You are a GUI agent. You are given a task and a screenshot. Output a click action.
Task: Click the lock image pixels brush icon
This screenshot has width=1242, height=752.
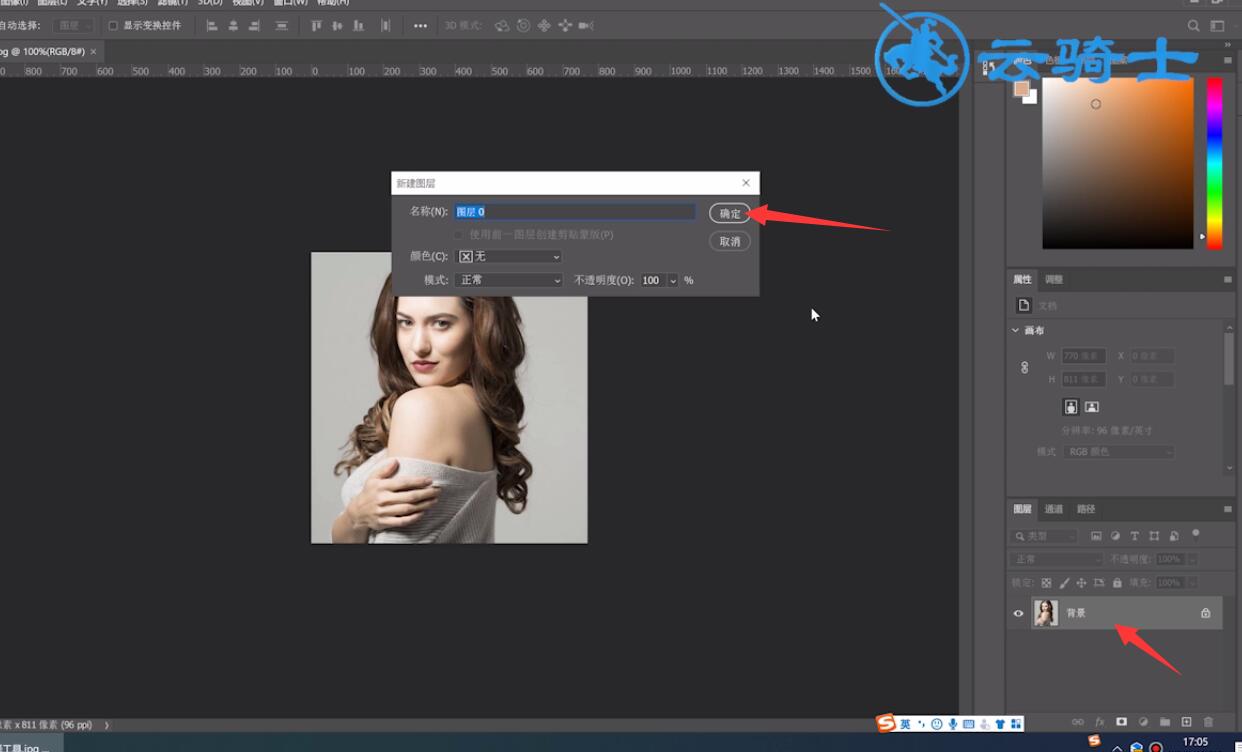pos(1064,582)
